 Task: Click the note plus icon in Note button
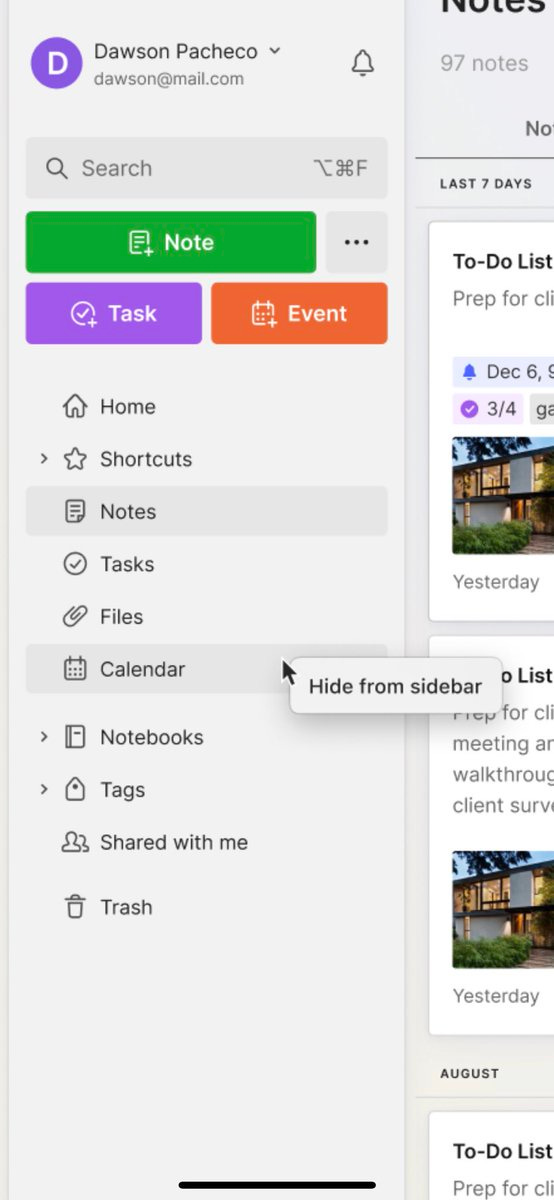140,243
